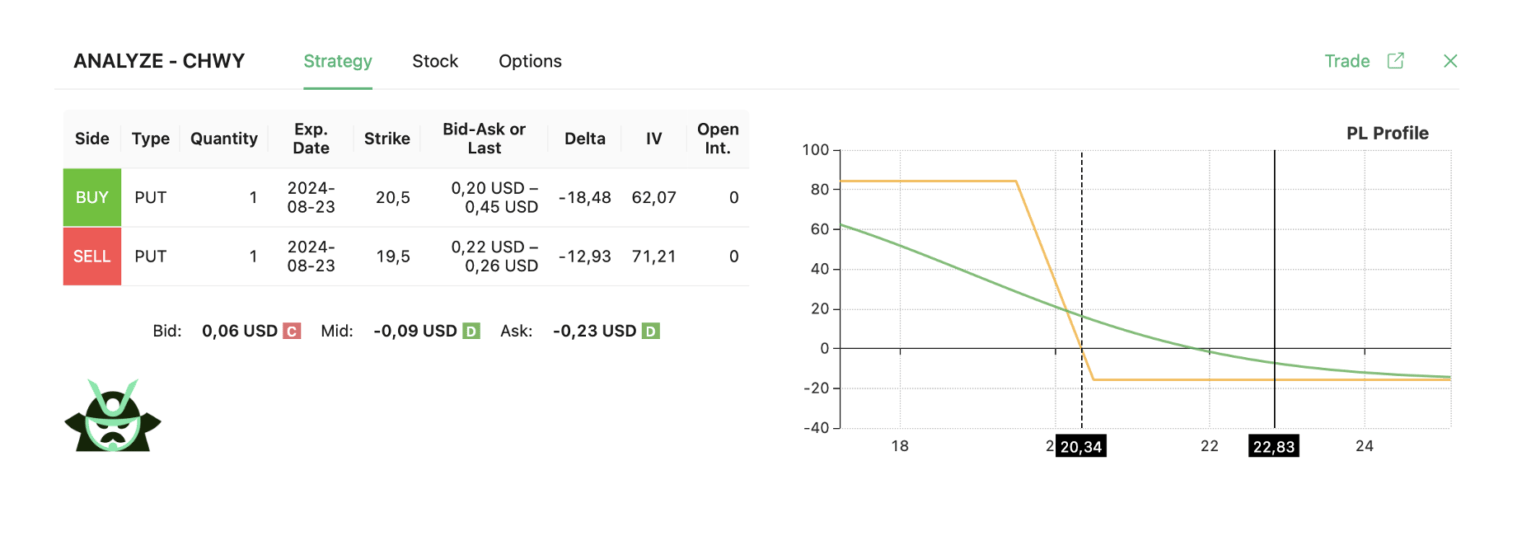
Task: Open the Stock tab
Action: pos(435,61)
